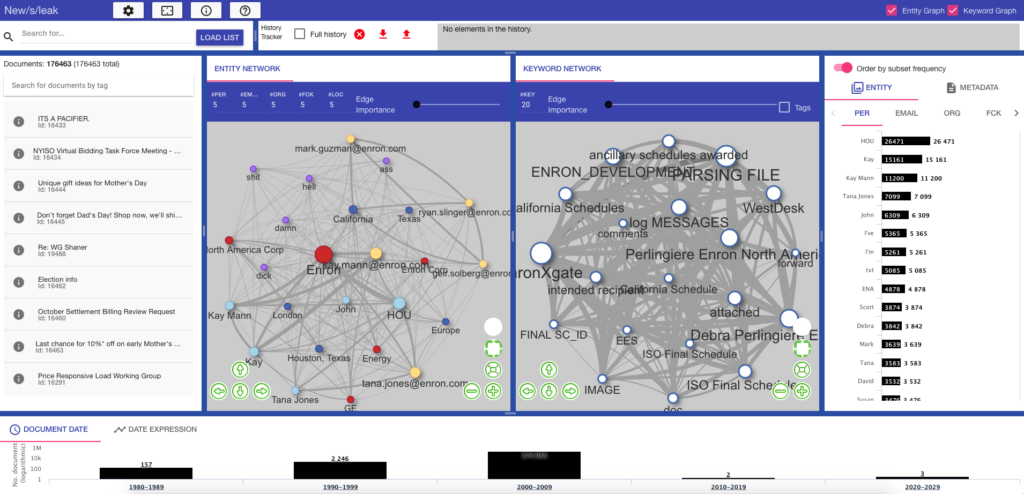Open the DATE EXPRESSION tab
The width and height of the screenshot is (1024, 494).
[x=154, y=429]
